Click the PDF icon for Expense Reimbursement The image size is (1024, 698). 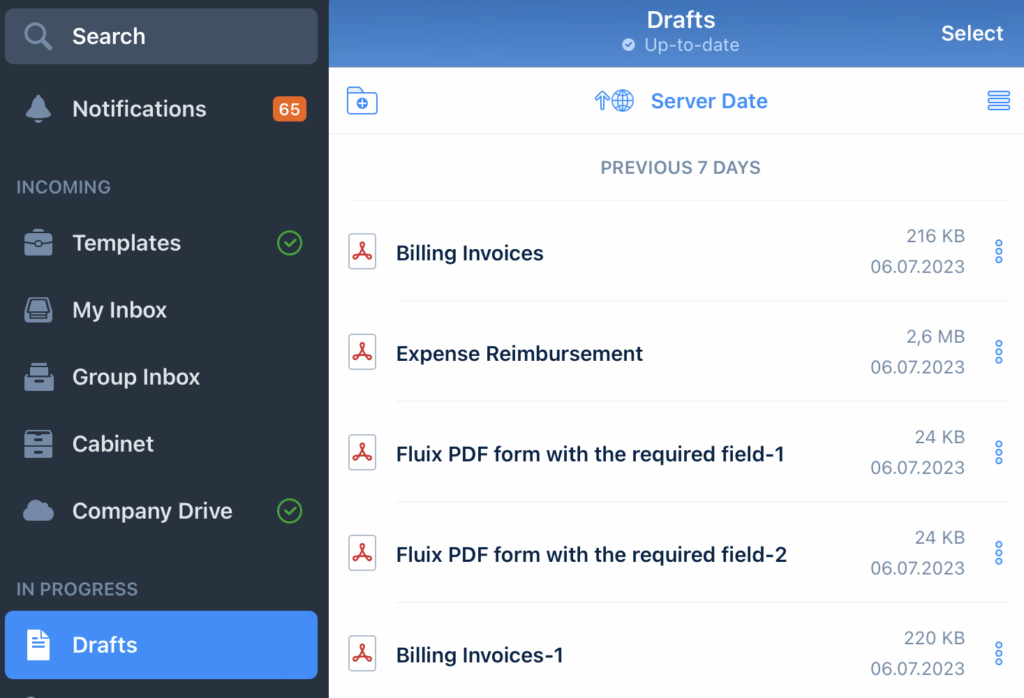tap(362, 352)
